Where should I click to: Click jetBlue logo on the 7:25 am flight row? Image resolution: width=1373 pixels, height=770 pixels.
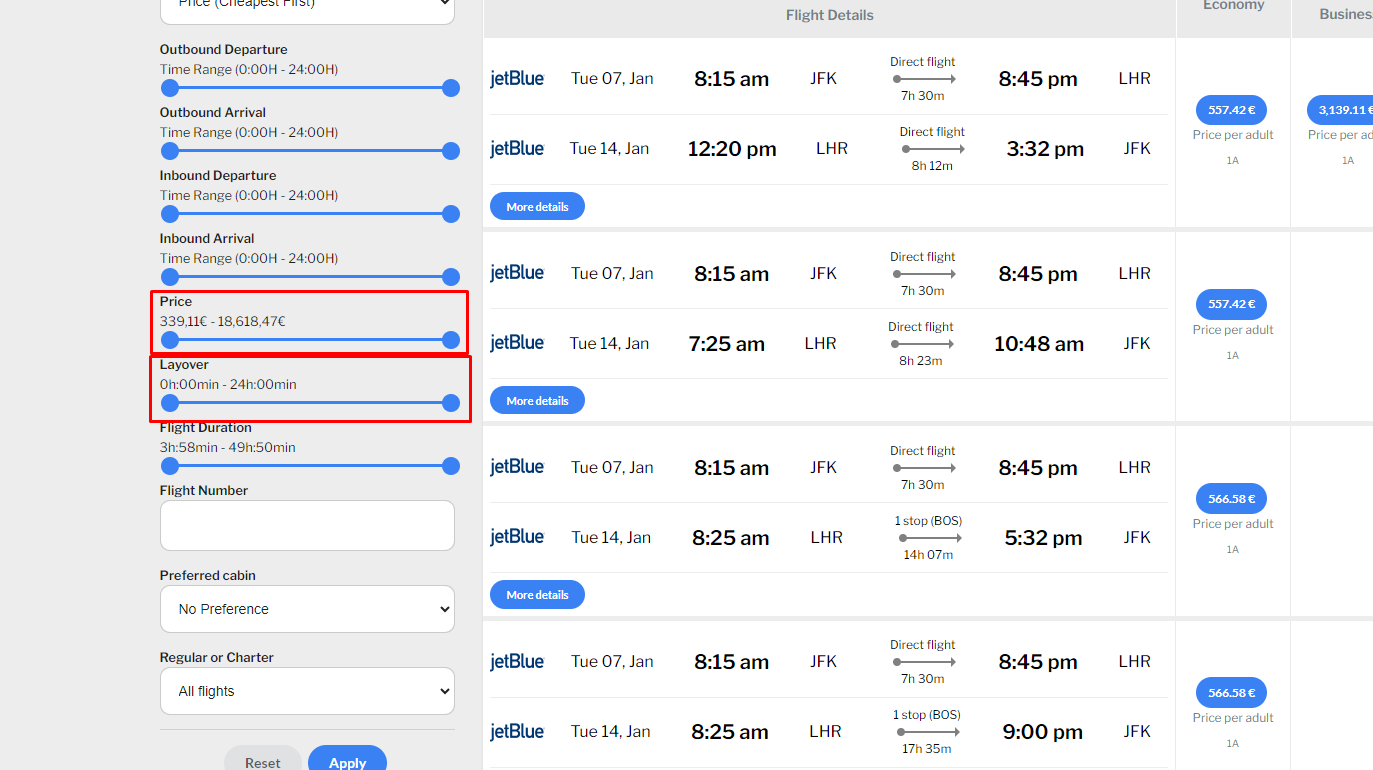[517, 342]
